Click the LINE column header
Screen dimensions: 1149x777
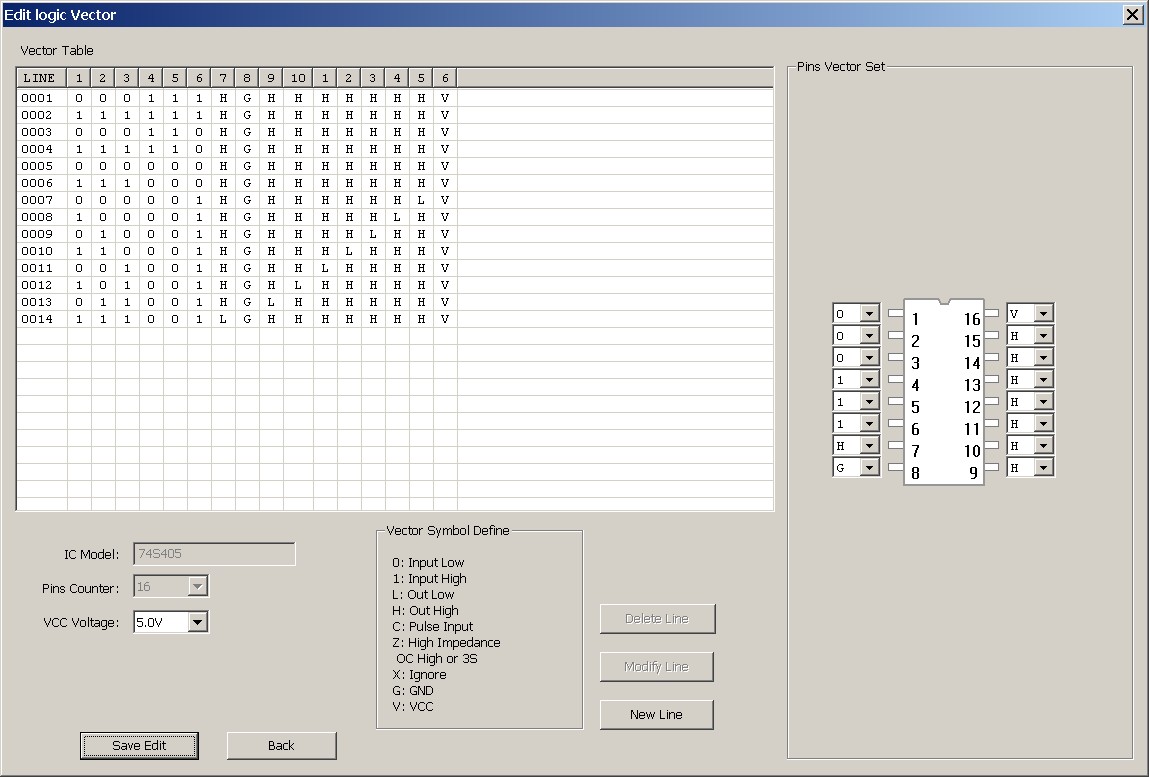40,78
